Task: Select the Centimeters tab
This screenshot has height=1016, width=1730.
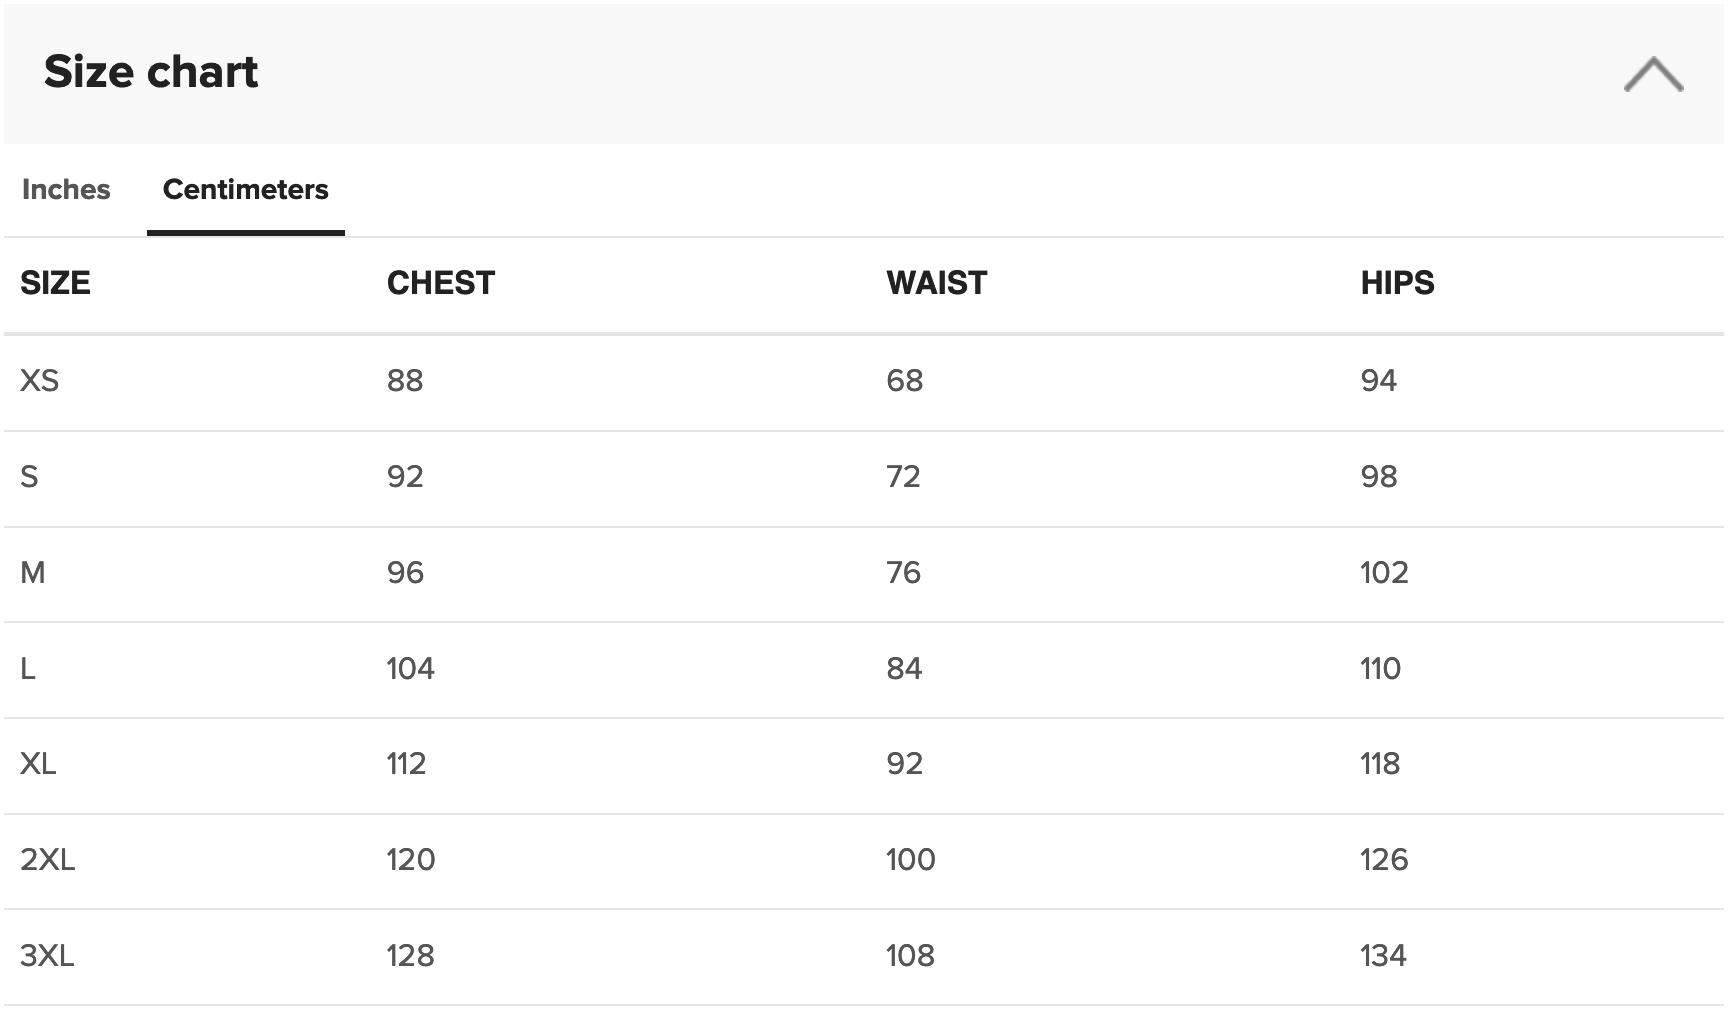Action: [x=246, y=189]
